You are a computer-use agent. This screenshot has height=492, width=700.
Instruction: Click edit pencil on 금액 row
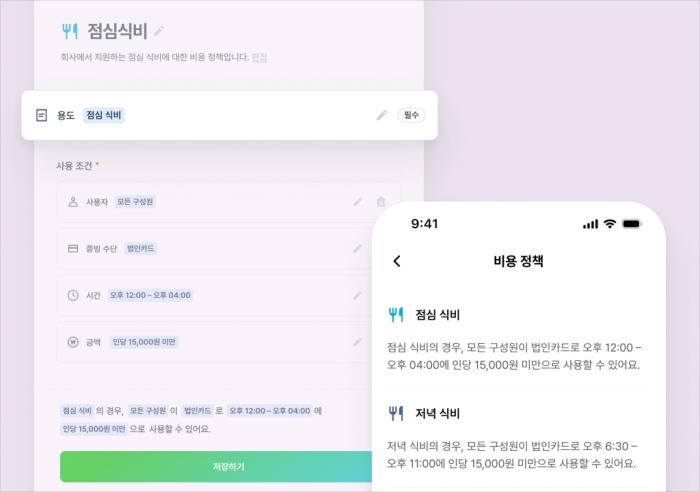click(x=358, y=342)
